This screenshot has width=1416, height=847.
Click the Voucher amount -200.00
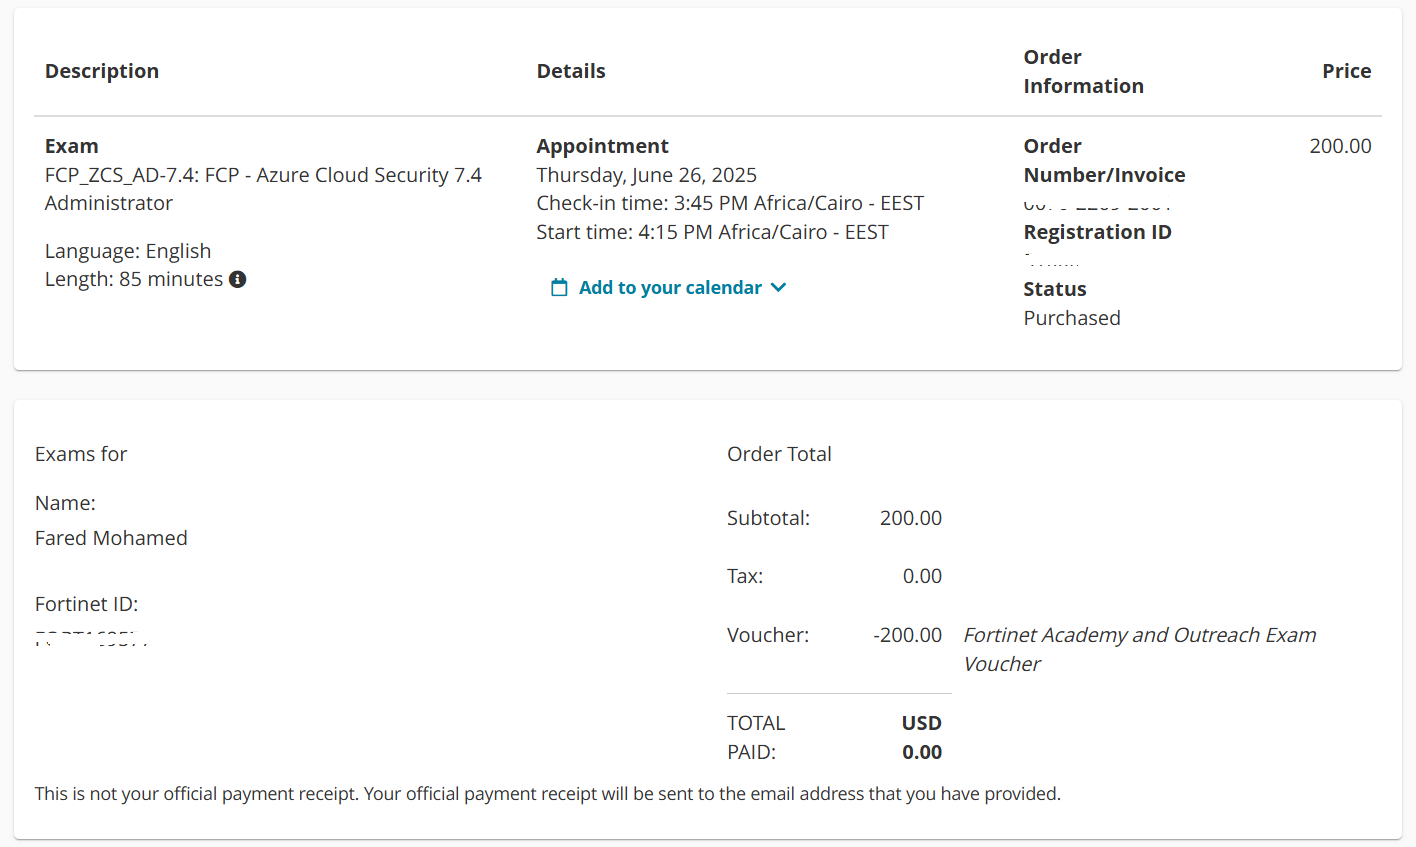coord(907,635)
